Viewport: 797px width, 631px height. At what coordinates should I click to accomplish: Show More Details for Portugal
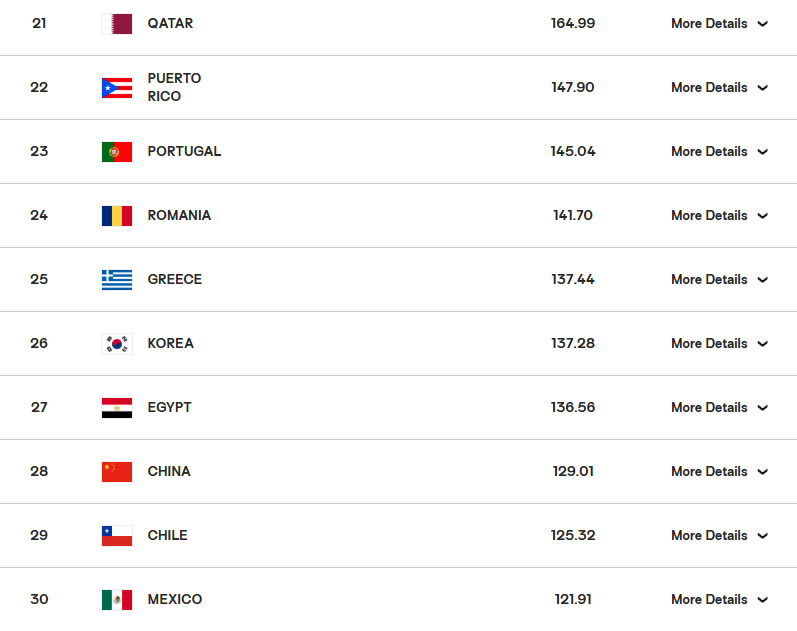(x=718, y=152)
